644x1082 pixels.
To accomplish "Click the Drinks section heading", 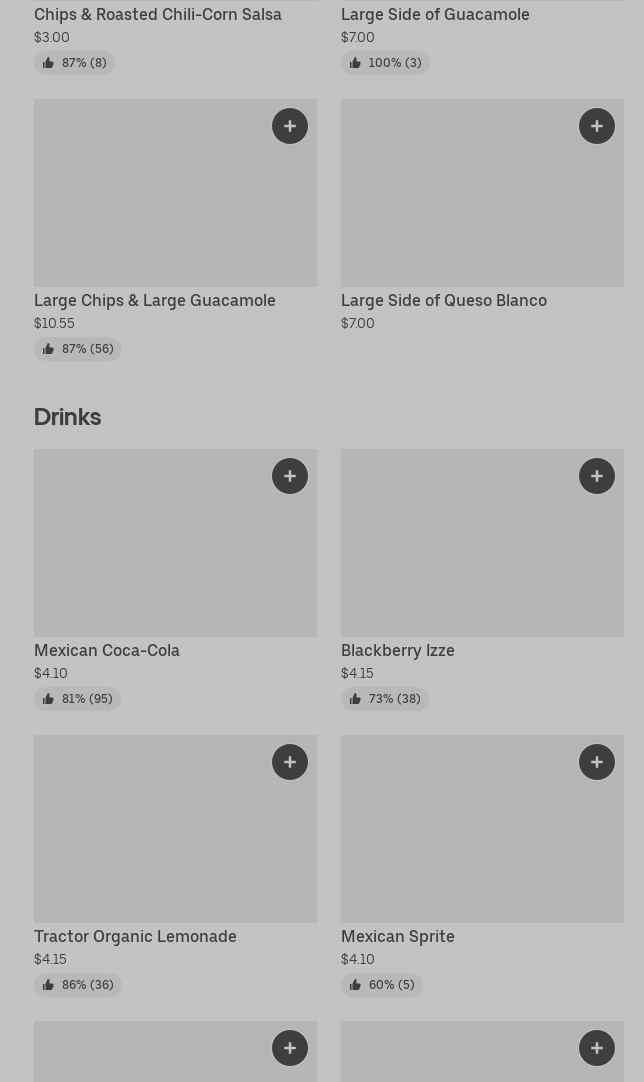I will [67, 416].
